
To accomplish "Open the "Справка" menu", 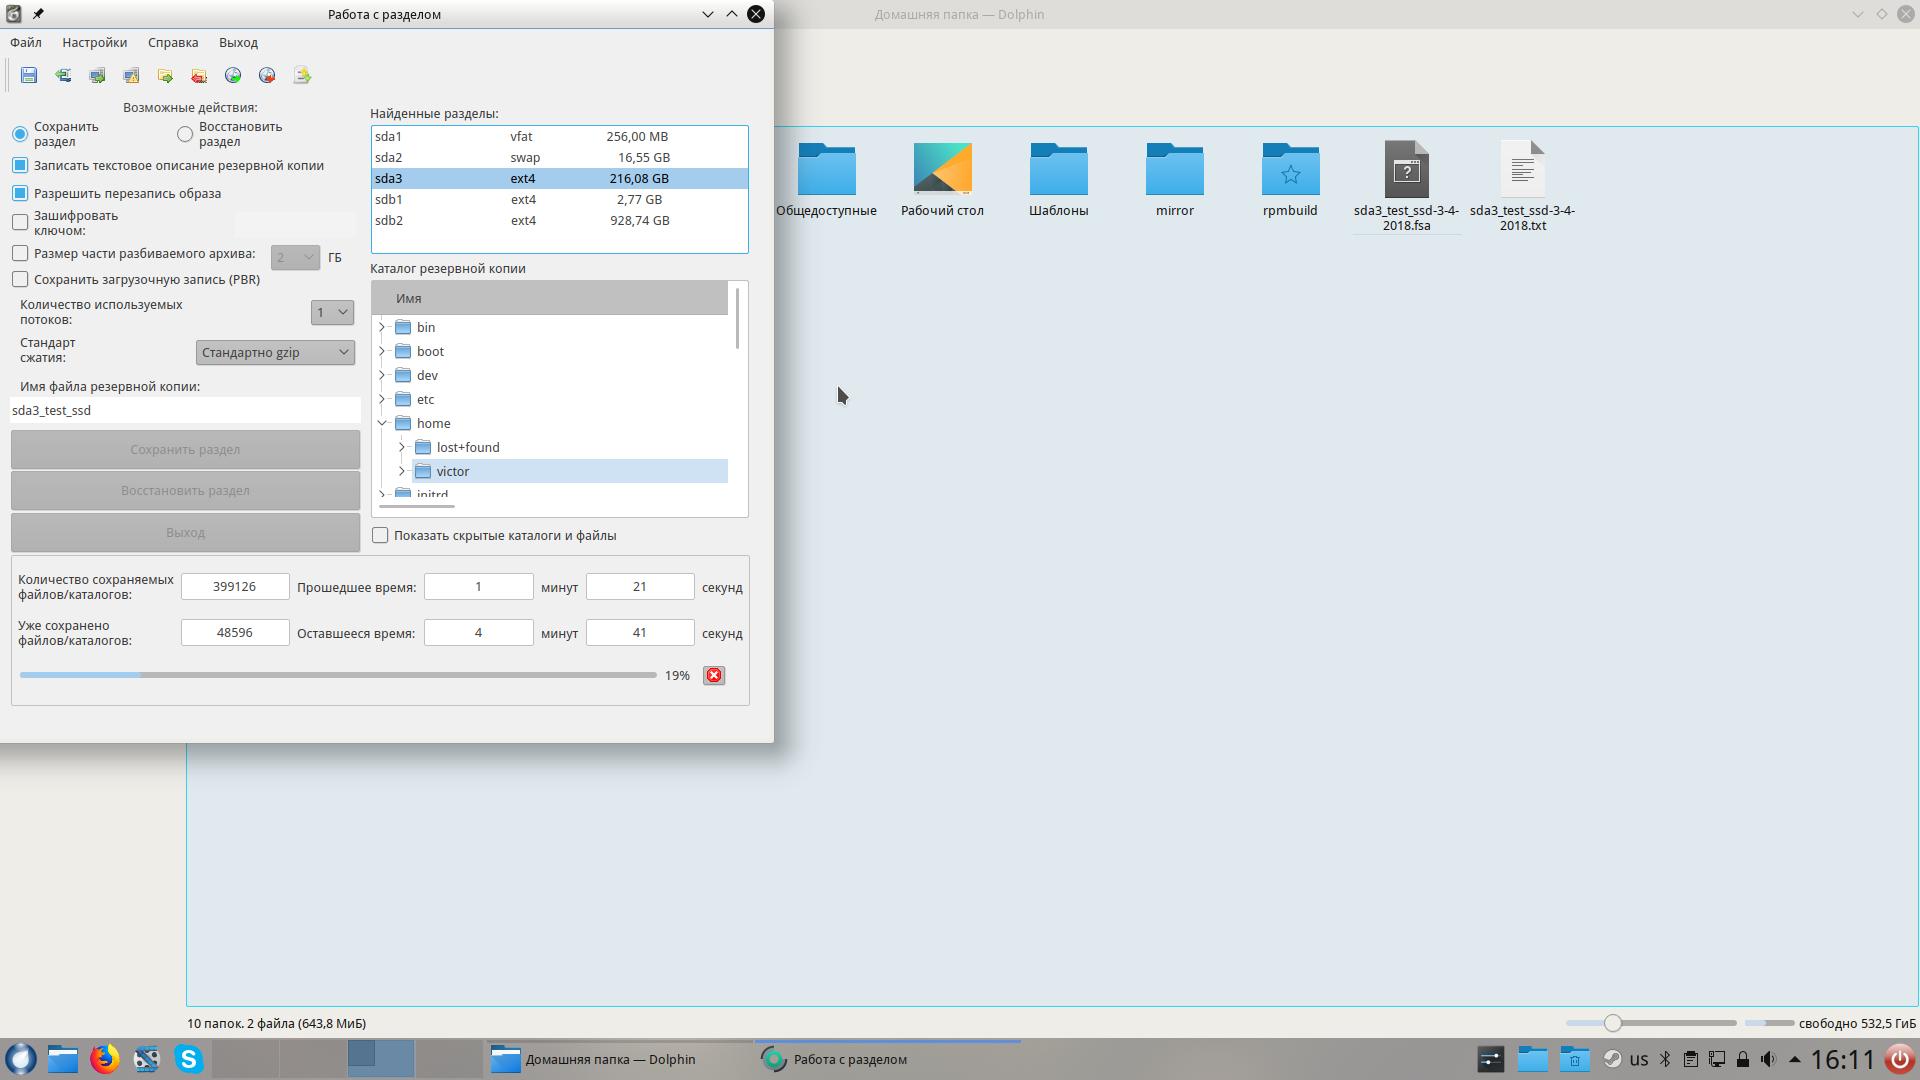I will [x=173, y=42].
